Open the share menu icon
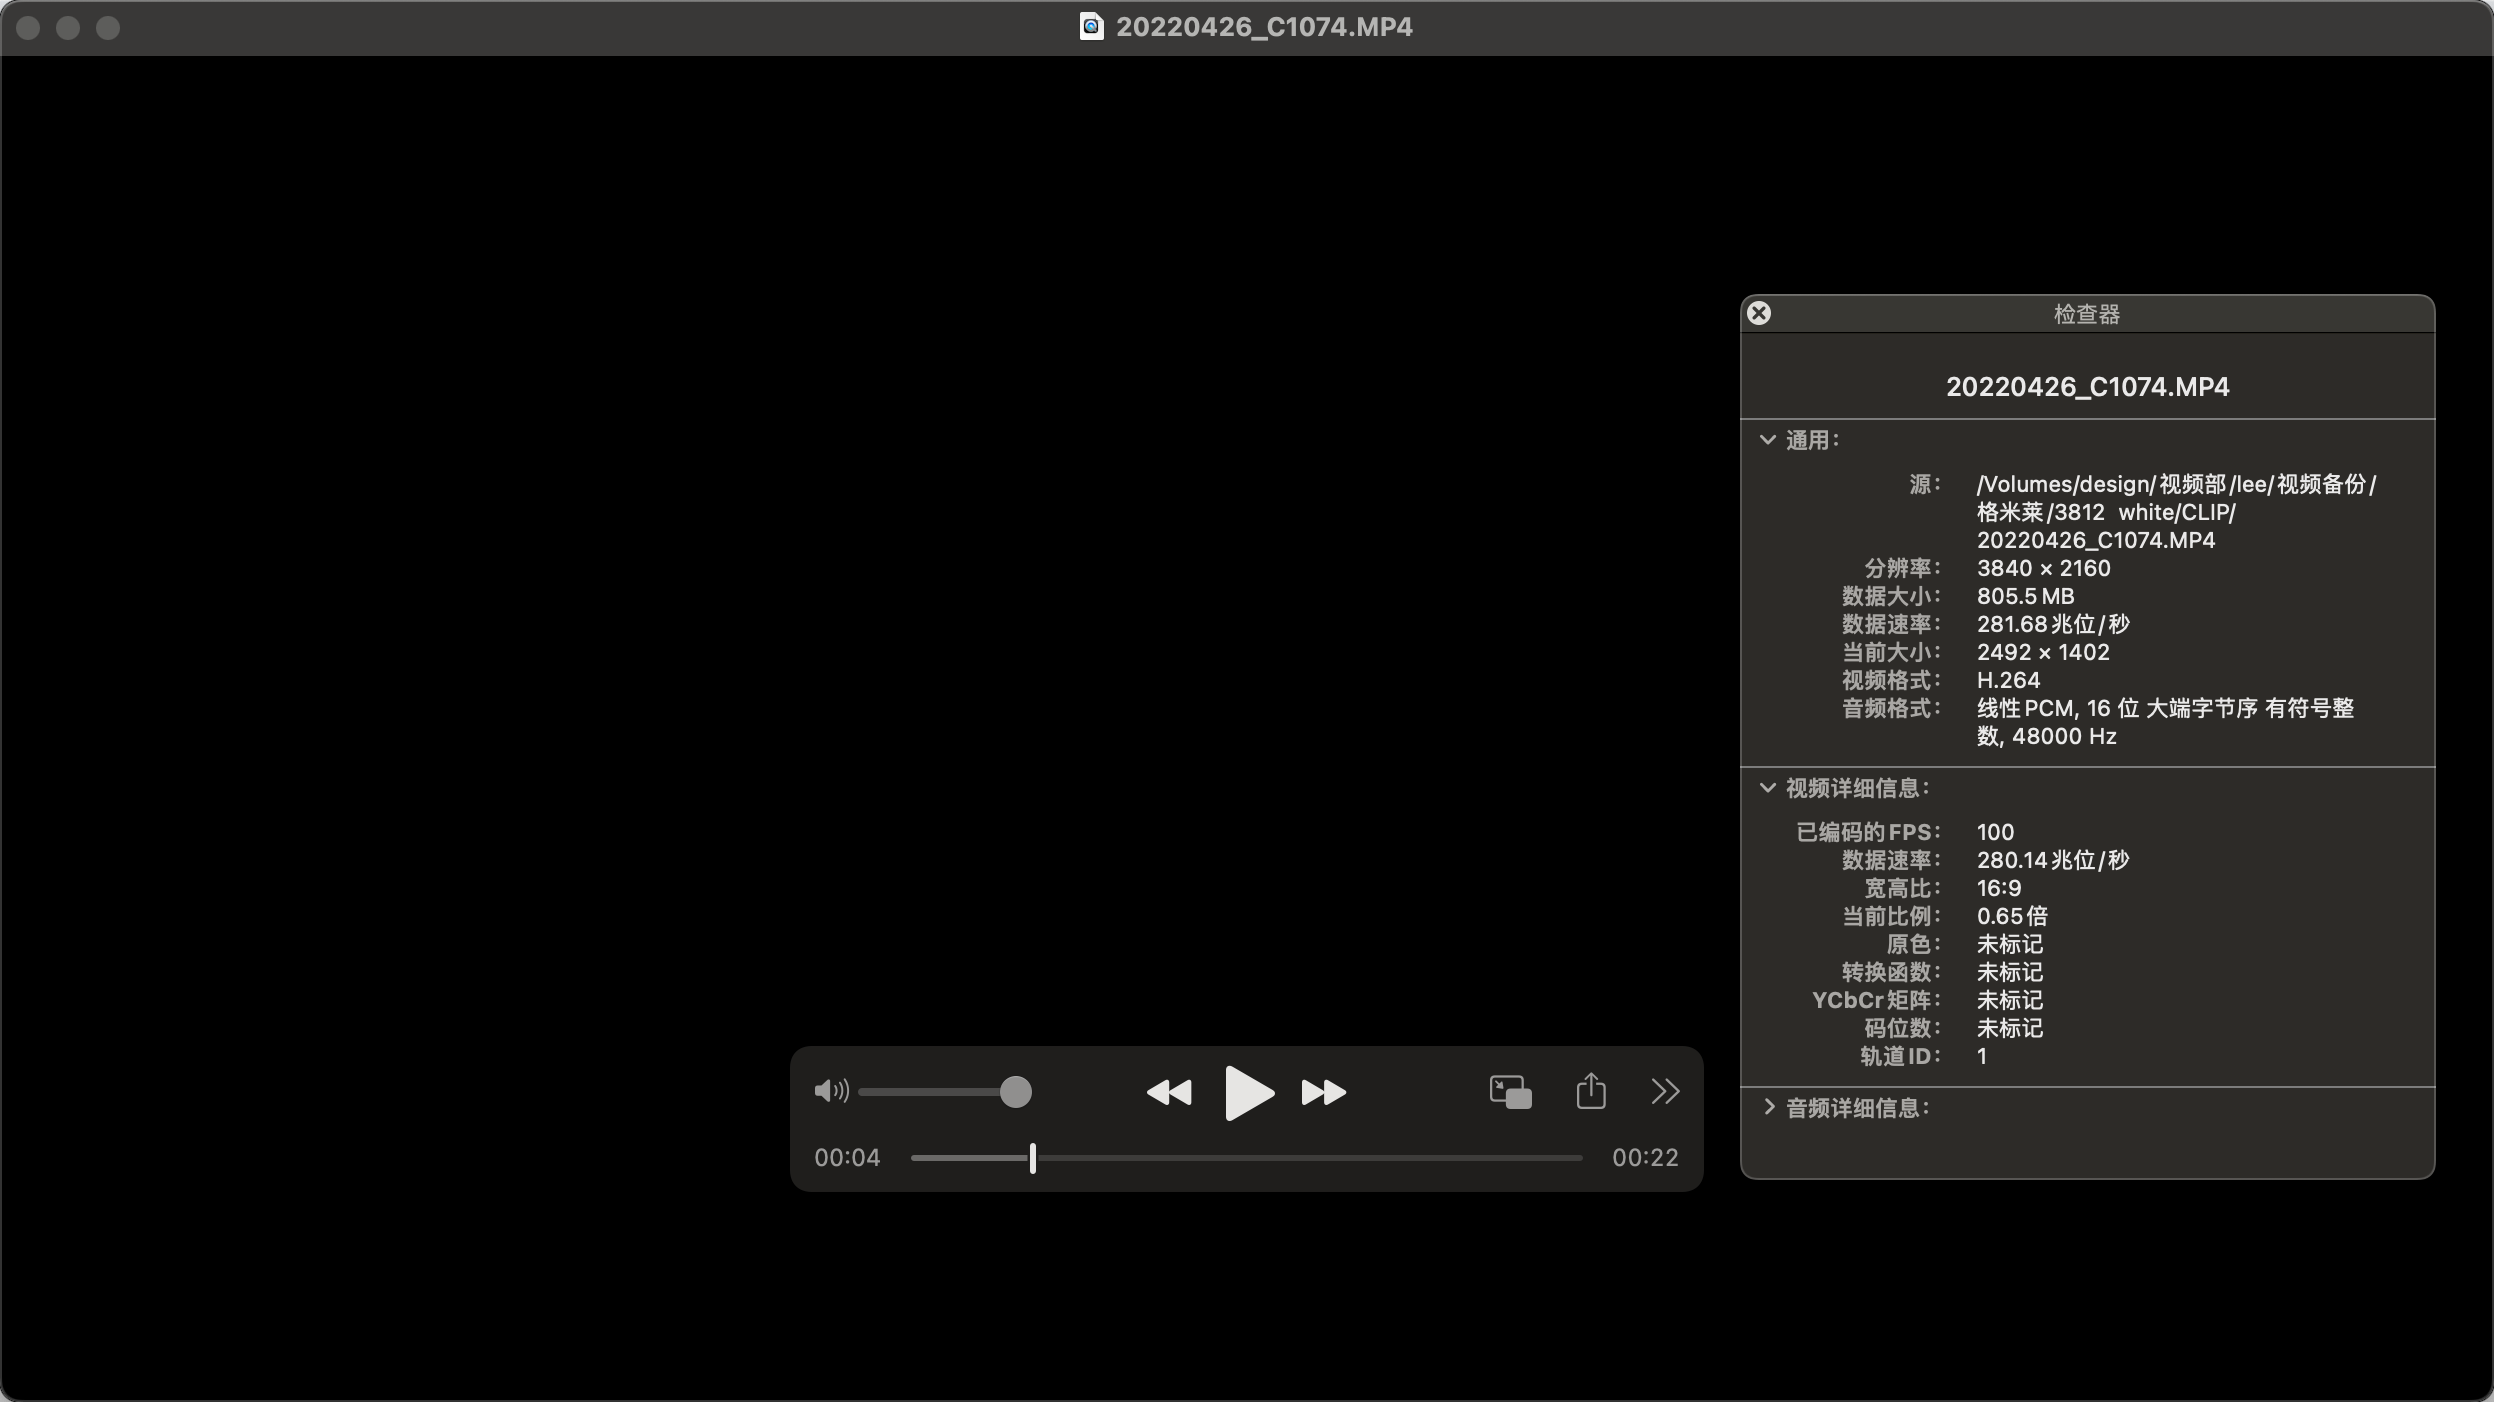The width and height of the screenshot is (2494, 1402). click(1591, 1091)
